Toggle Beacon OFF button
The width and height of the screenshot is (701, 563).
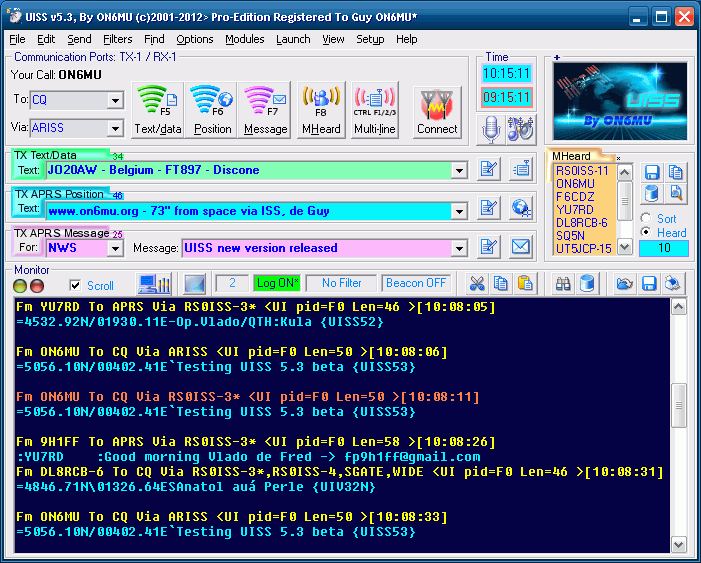tap(416, 283)
